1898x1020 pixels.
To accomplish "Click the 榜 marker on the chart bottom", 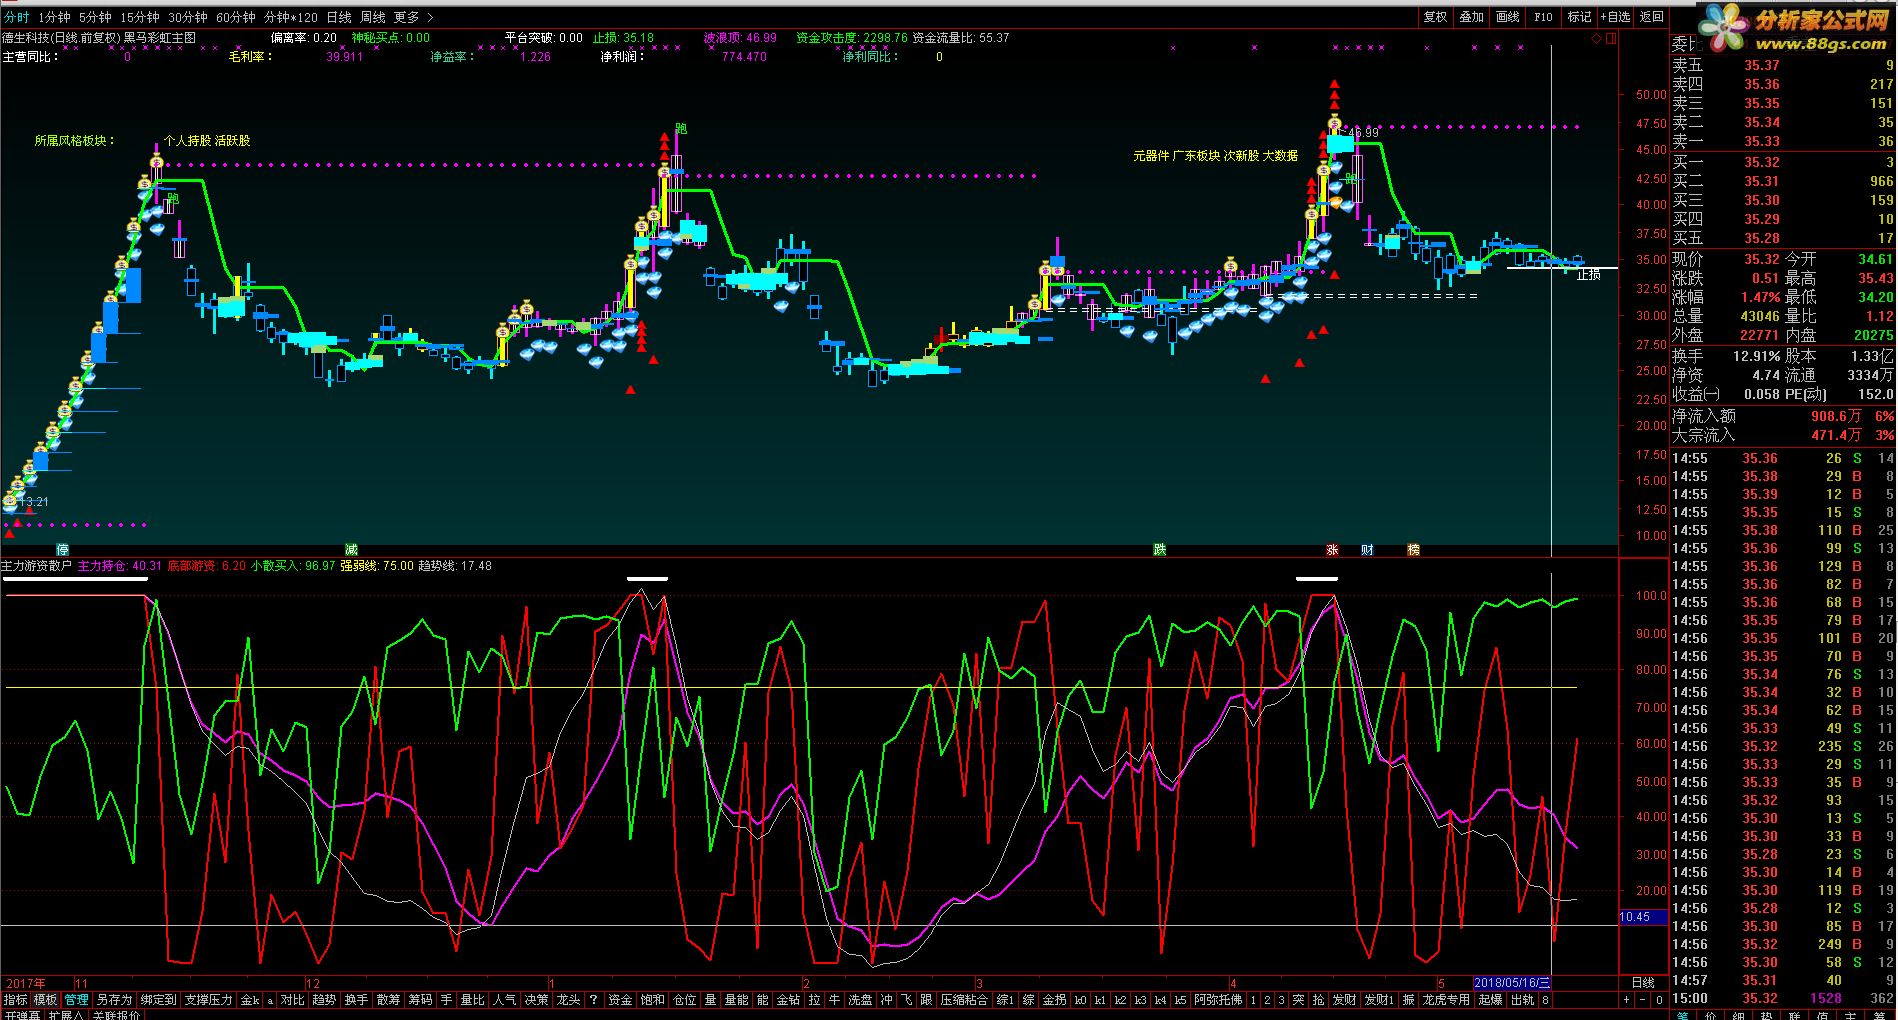I will click(x=1413, y=550).
